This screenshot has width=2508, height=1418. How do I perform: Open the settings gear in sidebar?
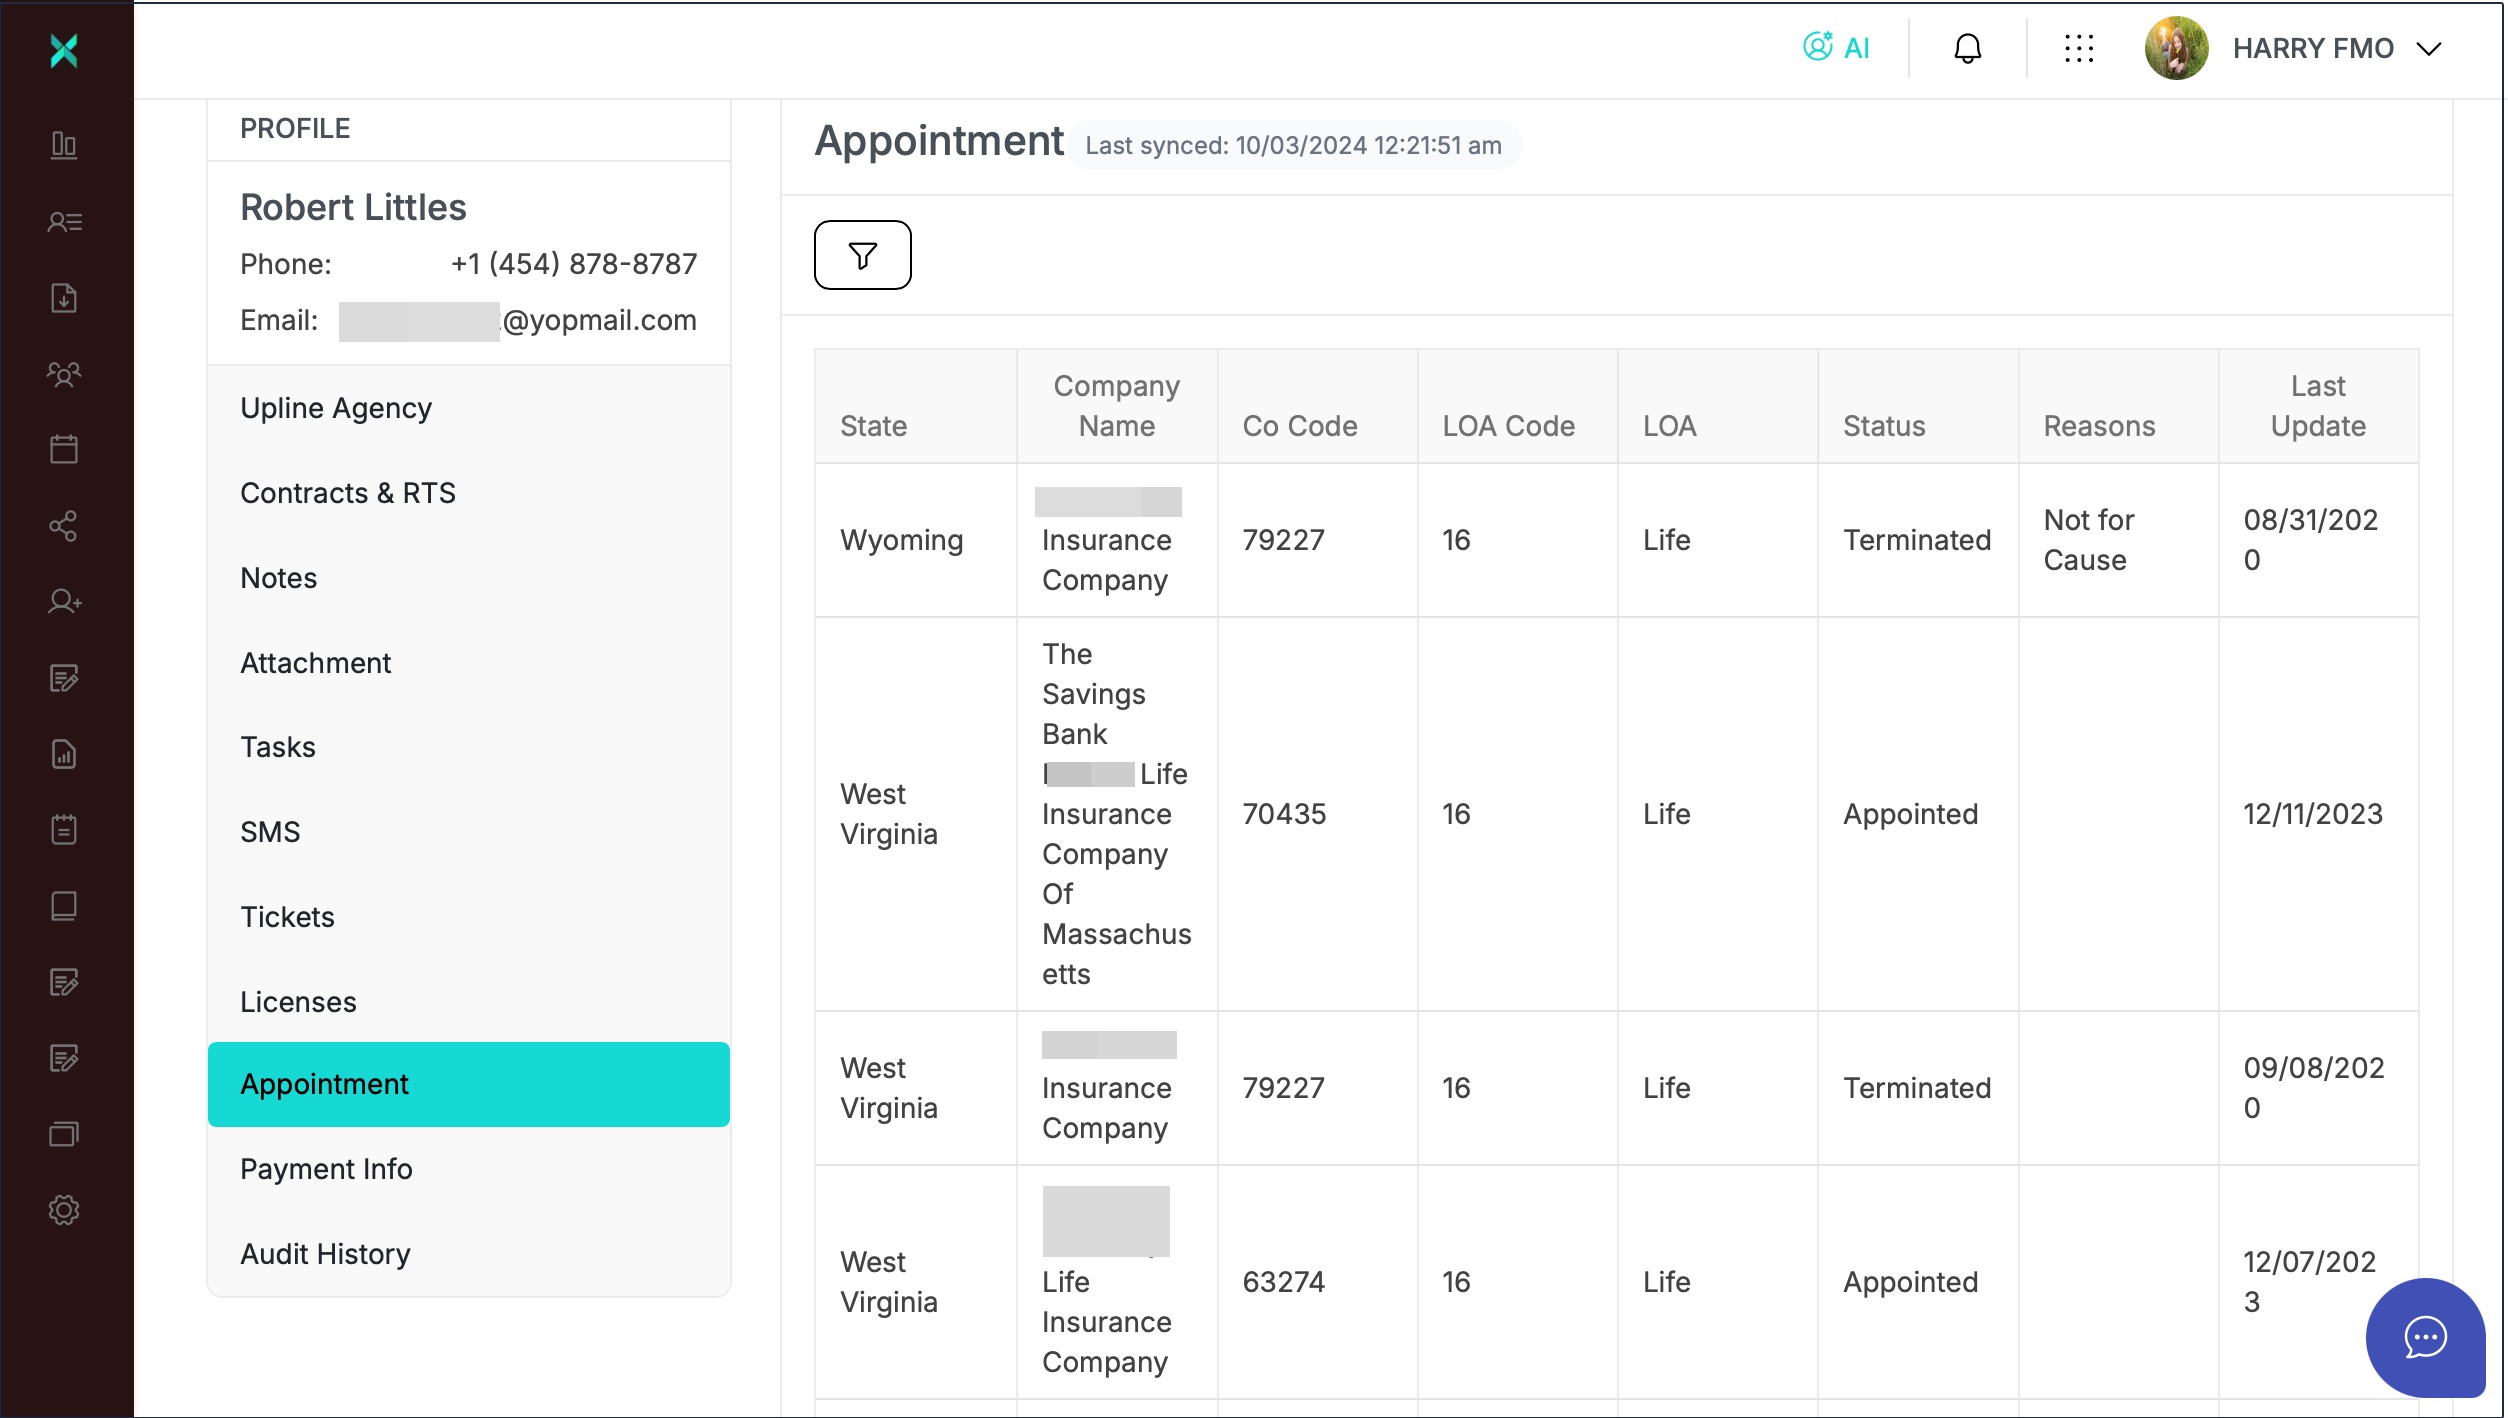click(x=64, y=1210)
